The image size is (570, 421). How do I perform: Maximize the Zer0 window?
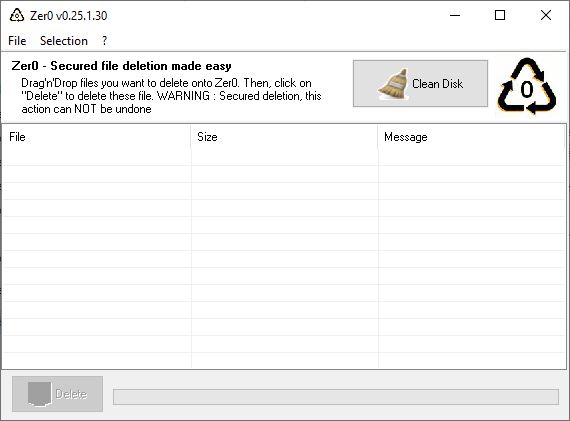click(500, 15)
